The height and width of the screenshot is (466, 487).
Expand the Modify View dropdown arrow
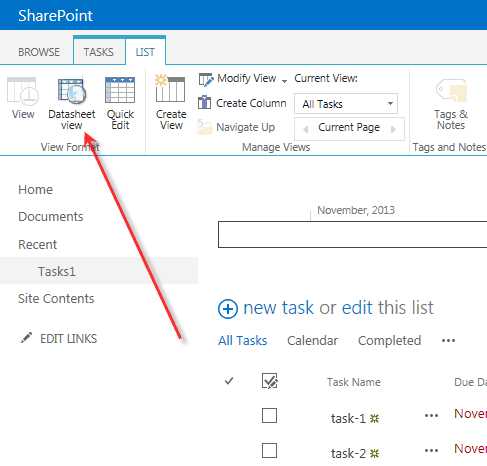pyautogui.click(x=284, y=81)
